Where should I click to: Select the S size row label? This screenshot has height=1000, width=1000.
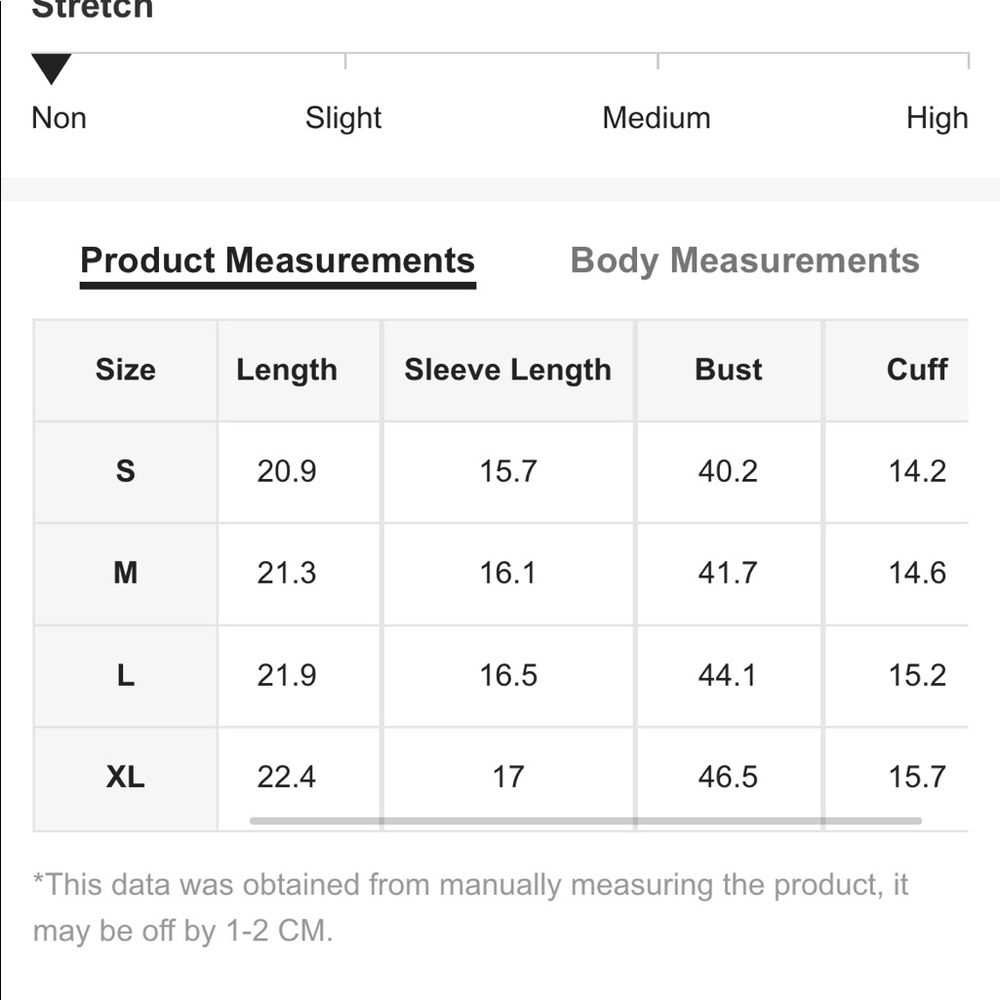(x=125, y=471)
